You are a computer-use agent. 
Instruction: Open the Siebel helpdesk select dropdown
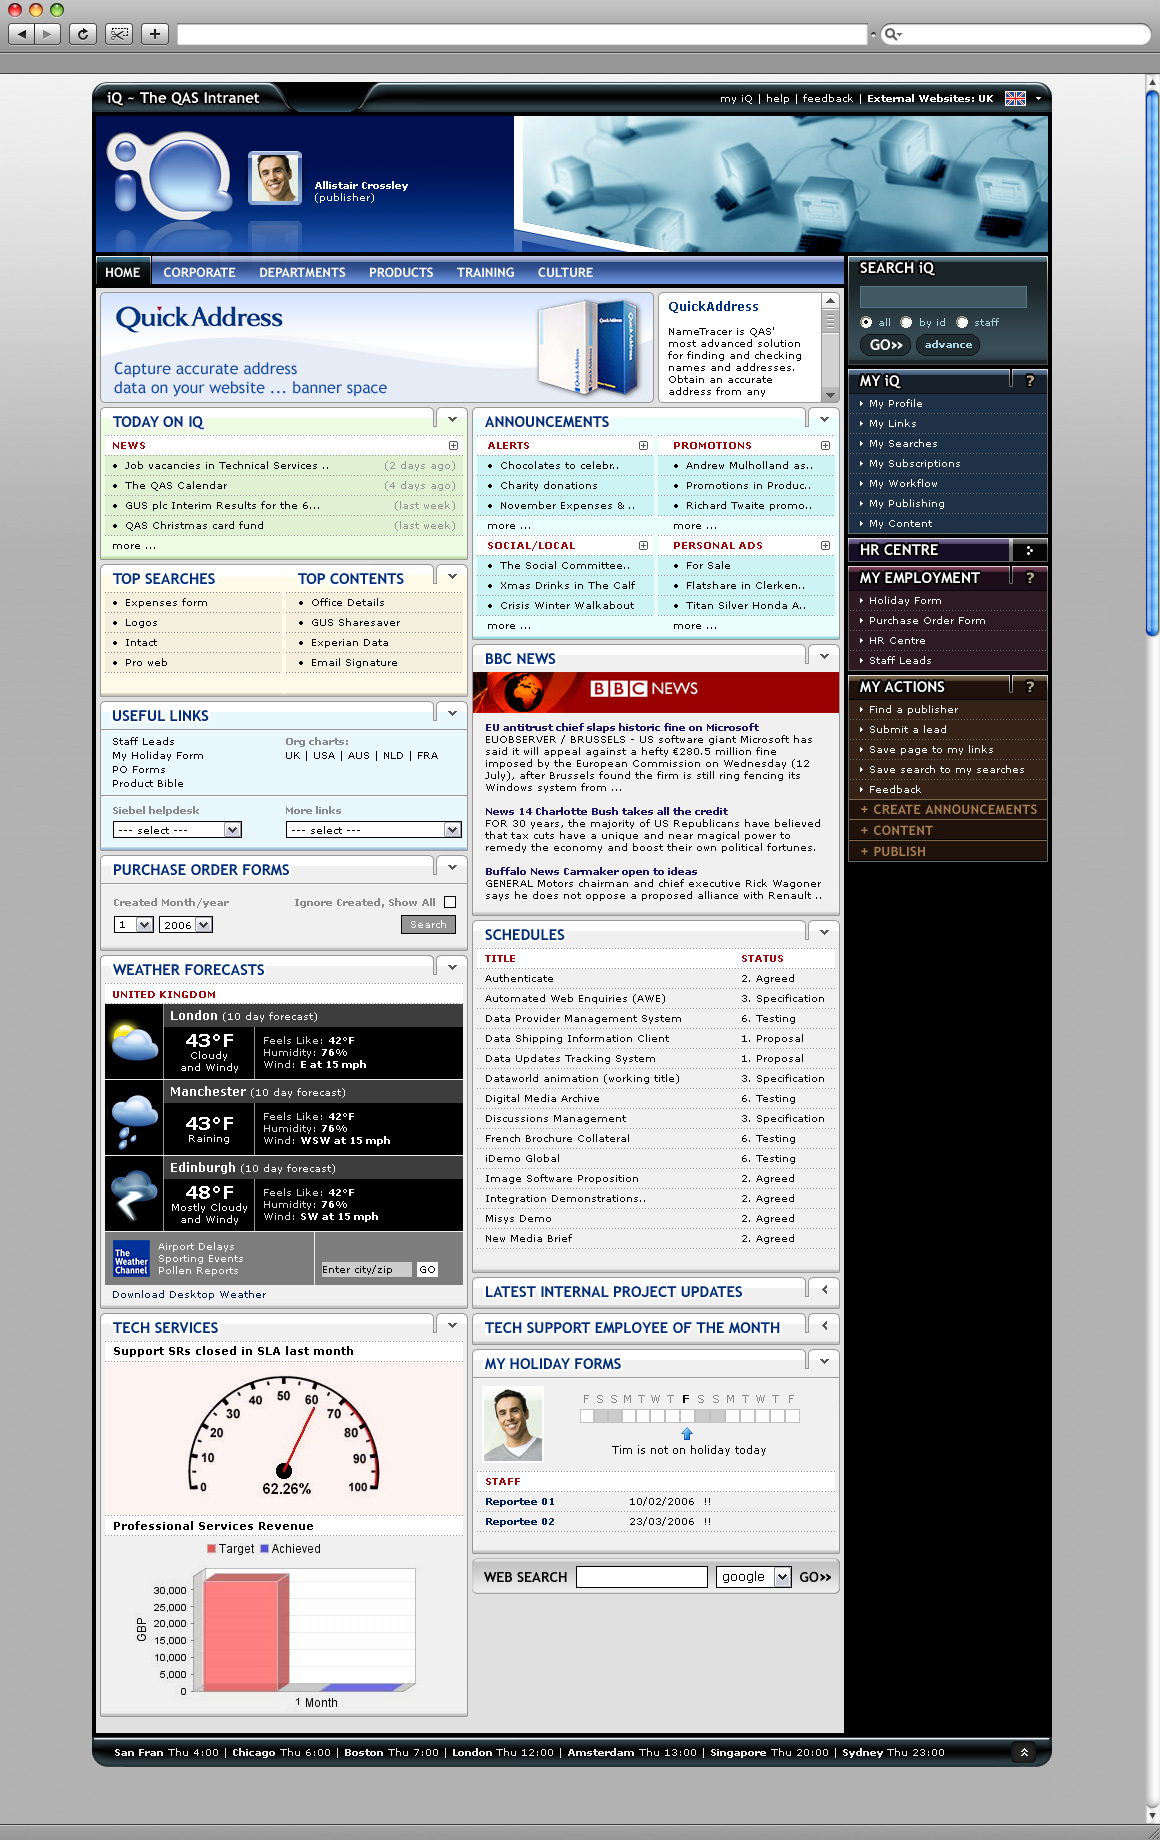click(177, 830)
